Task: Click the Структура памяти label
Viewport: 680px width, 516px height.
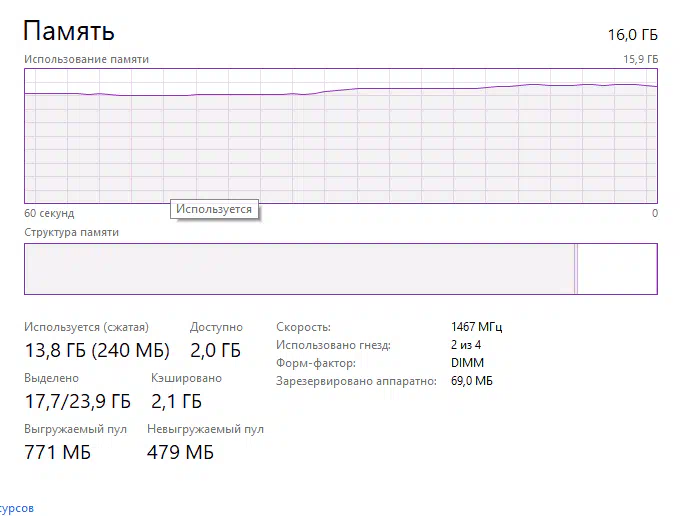Action: point(72,232)
